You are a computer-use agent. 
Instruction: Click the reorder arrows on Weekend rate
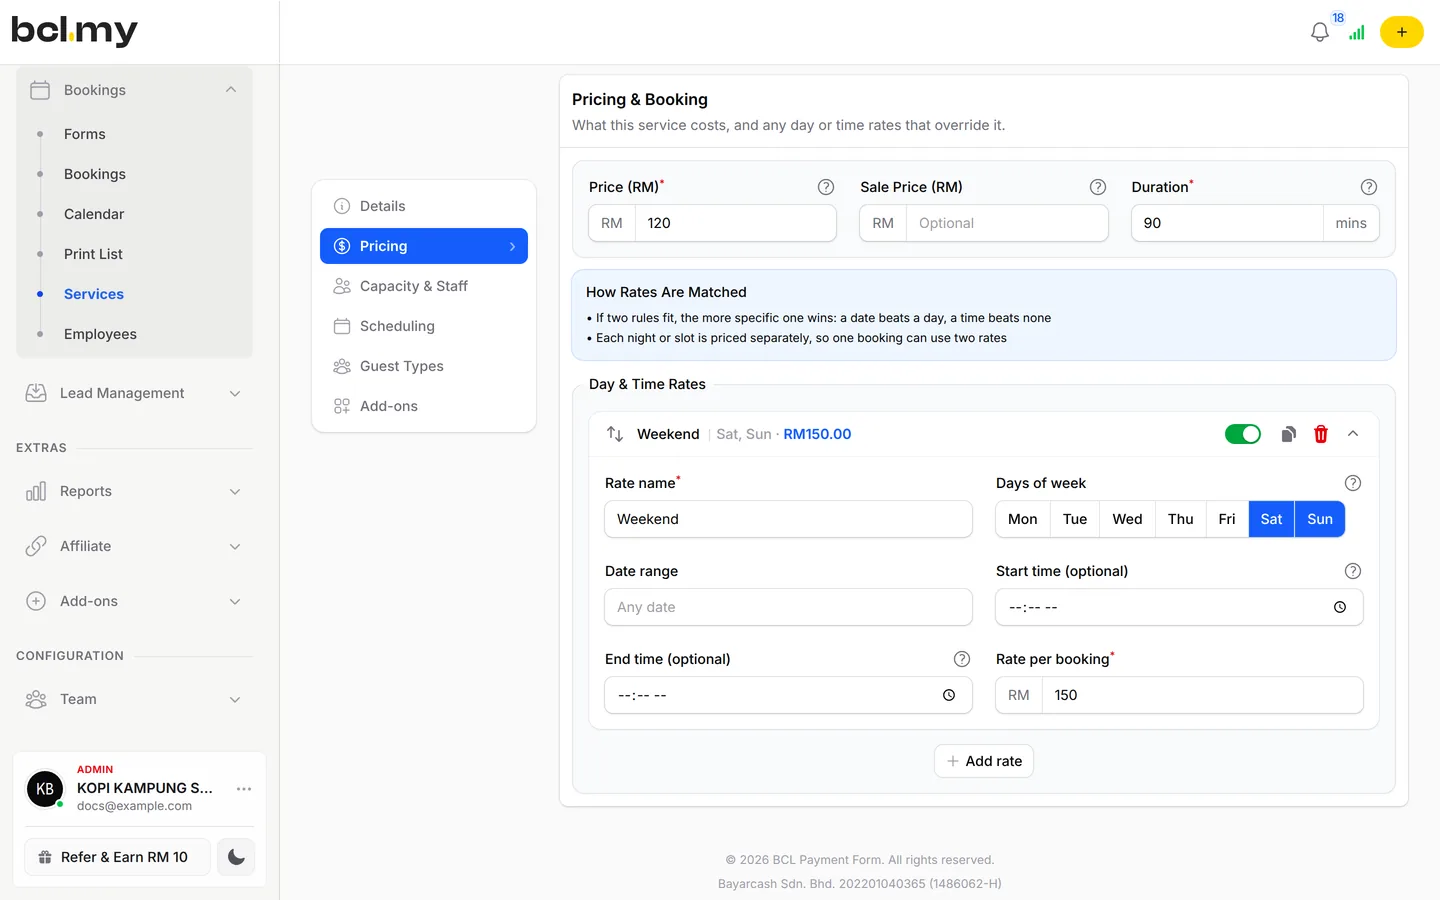(615, 434)
